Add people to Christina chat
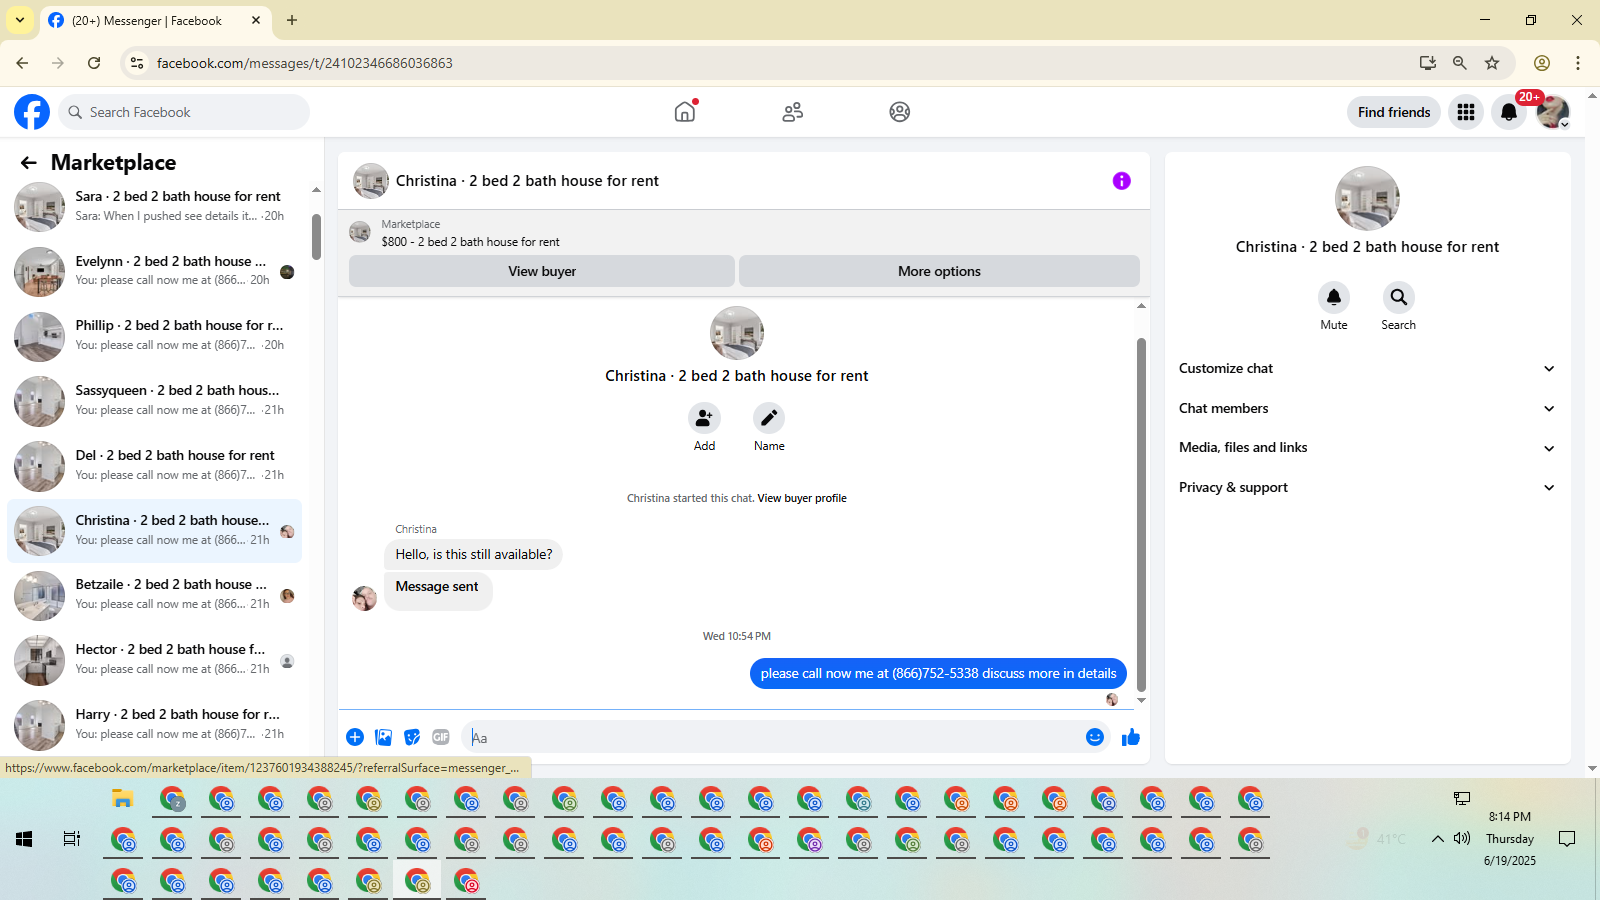The height and width of the screenshot is (900, 1600). (704, 418)
